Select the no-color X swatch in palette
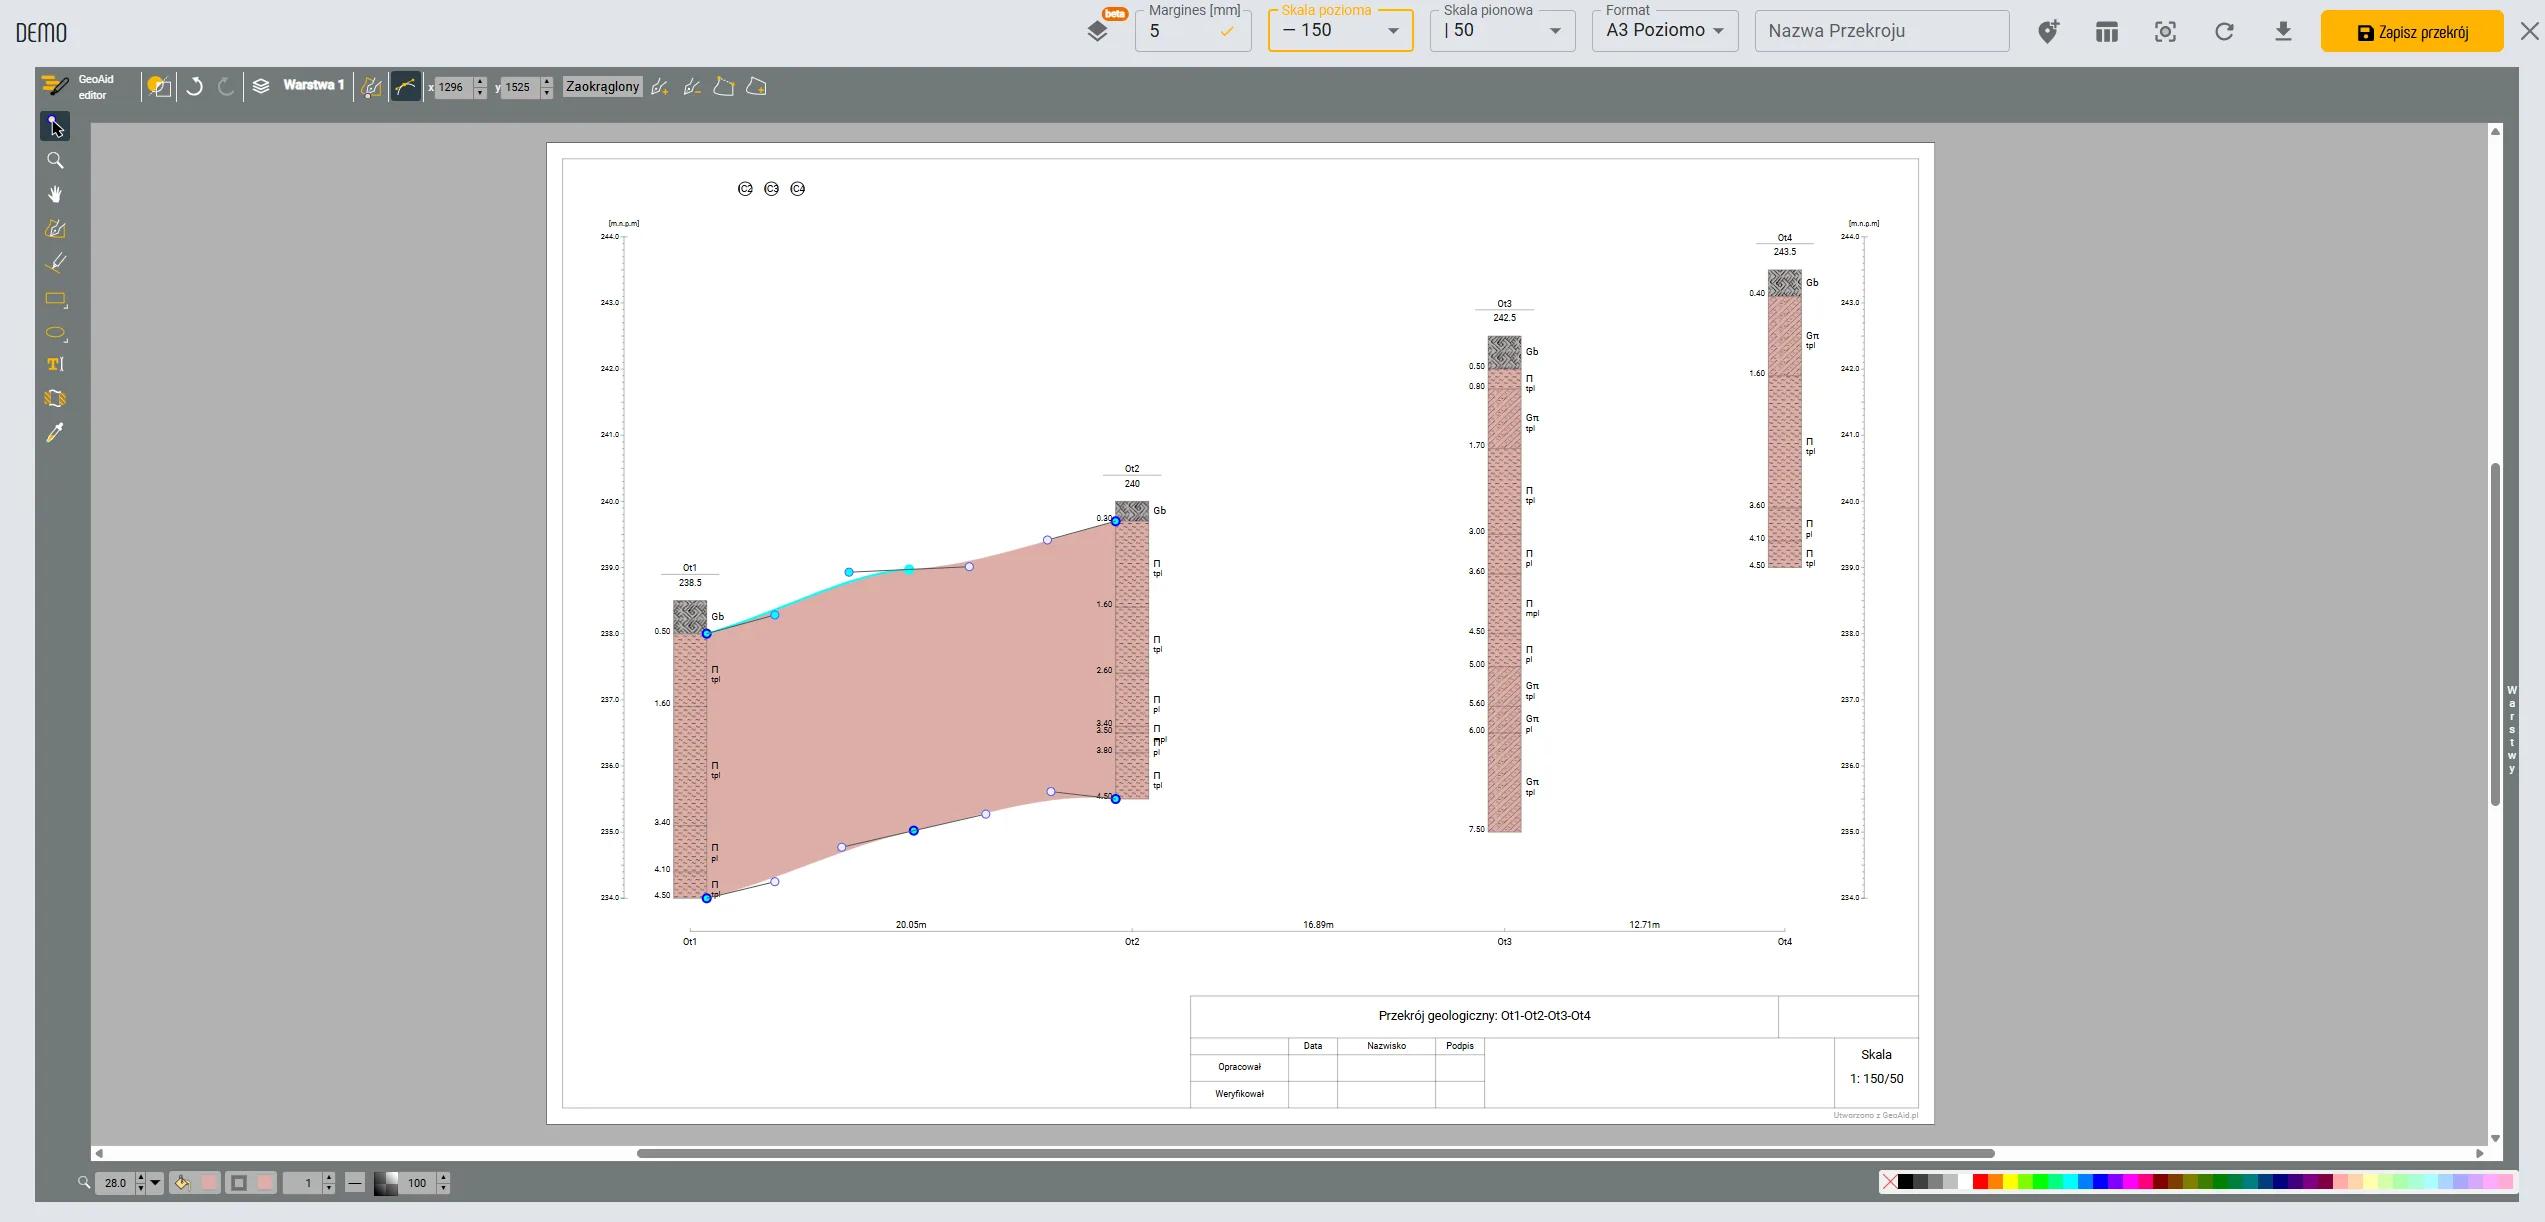 (1889, 1182)
